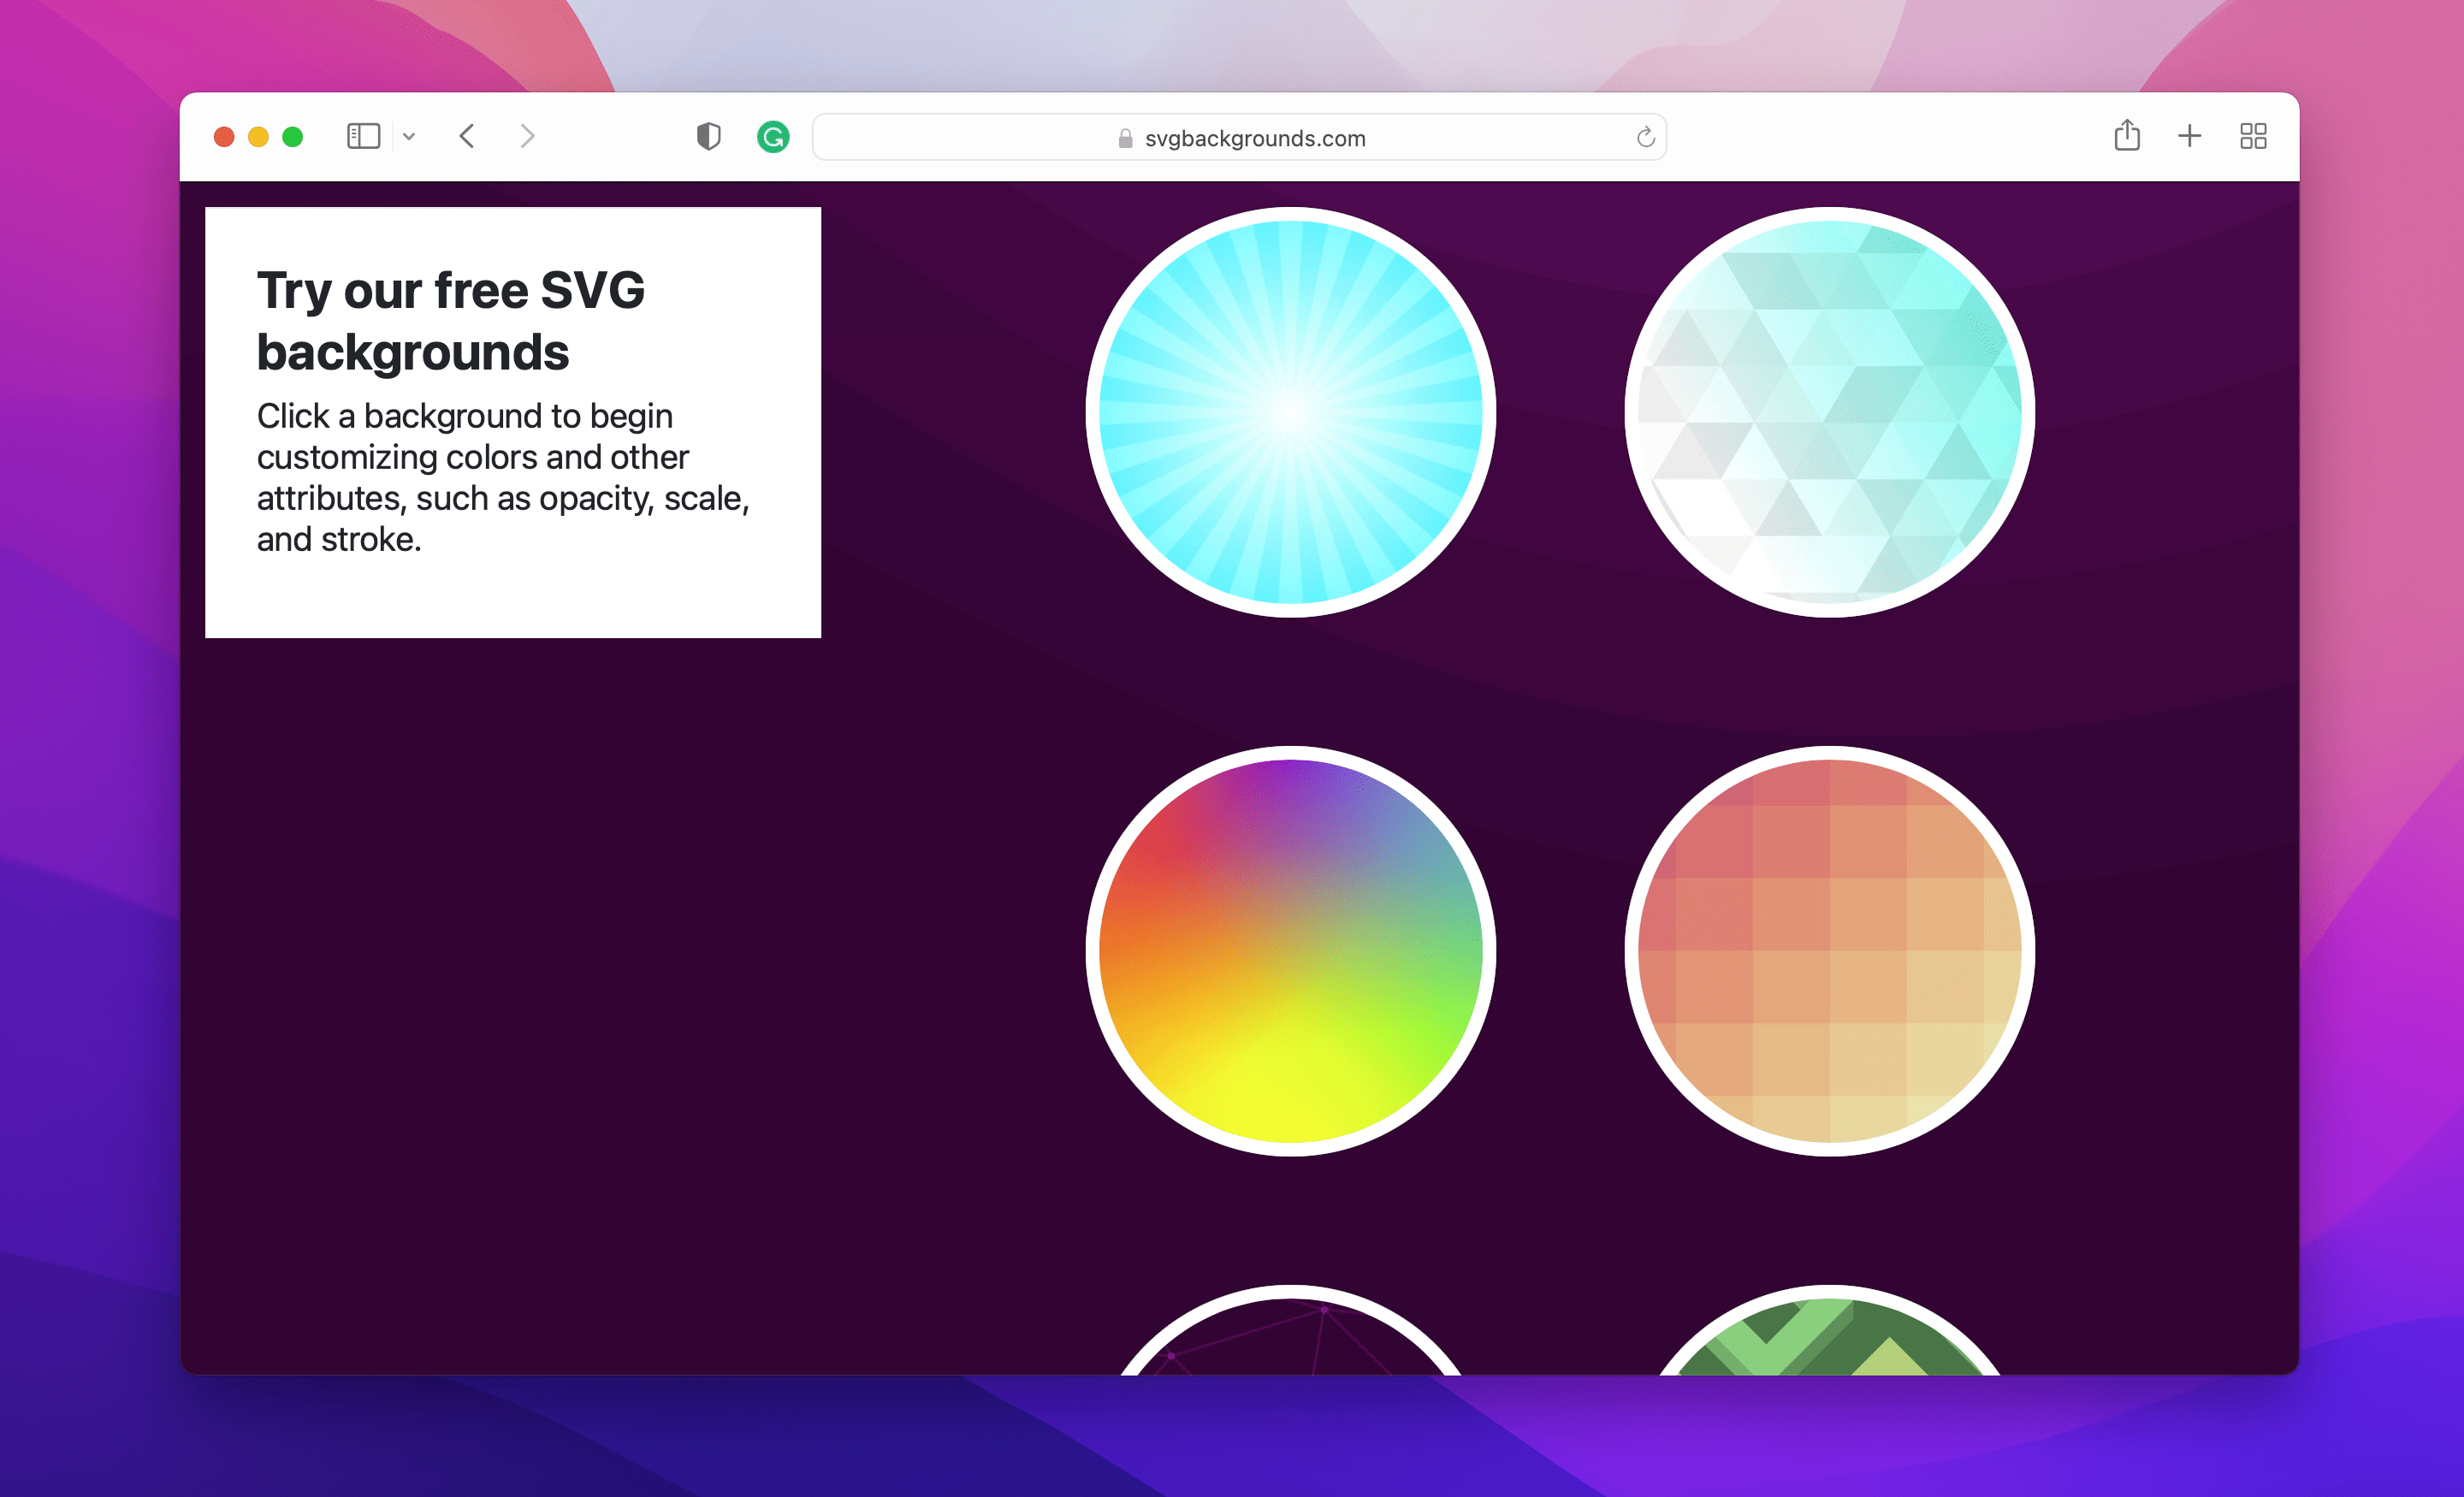Screen dimensions: 2464x1497
Task: Toggle the Safari sidebar panel
Action: tap(363, 136)
